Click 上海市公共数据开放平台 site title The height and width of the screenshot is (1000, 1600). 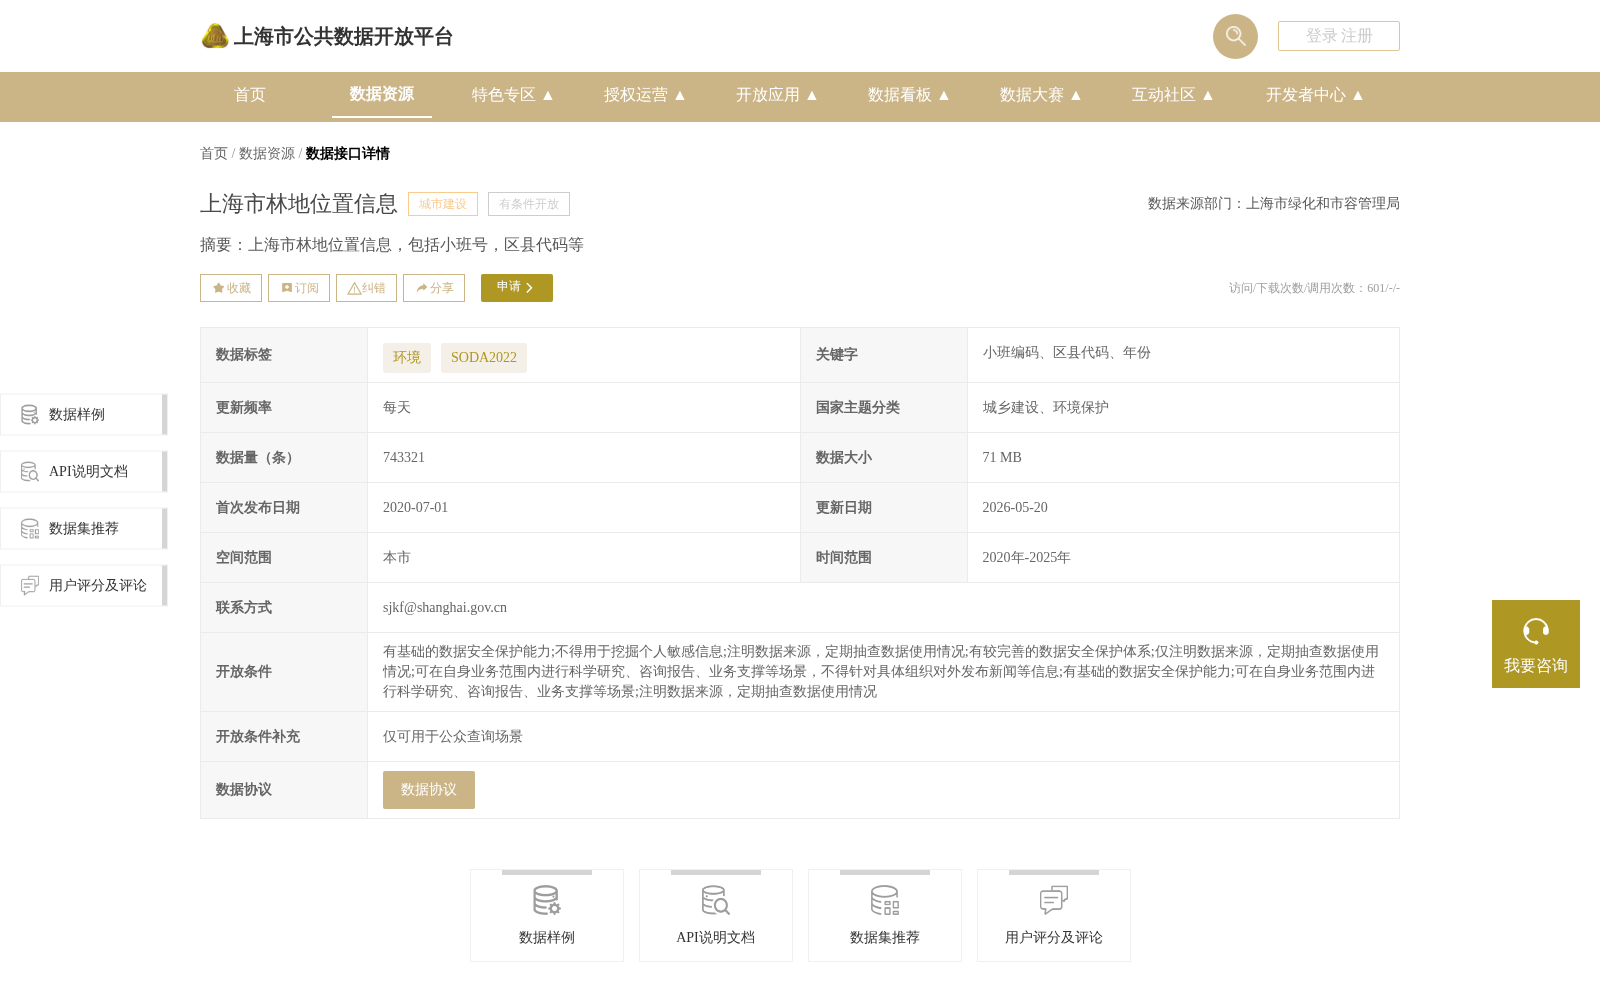coord(343,36)
